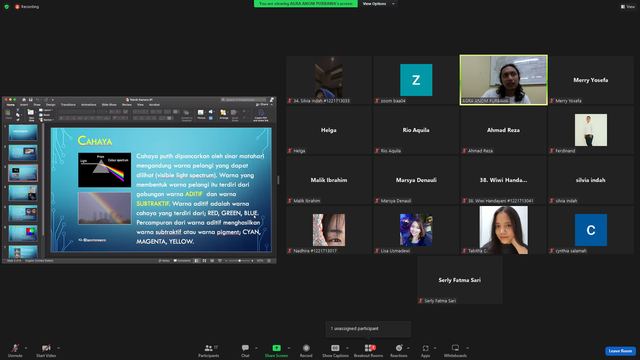This screenshot has width=640, height=360.
Task: Click the Show Captions icon
Action: tap(335, 348)
